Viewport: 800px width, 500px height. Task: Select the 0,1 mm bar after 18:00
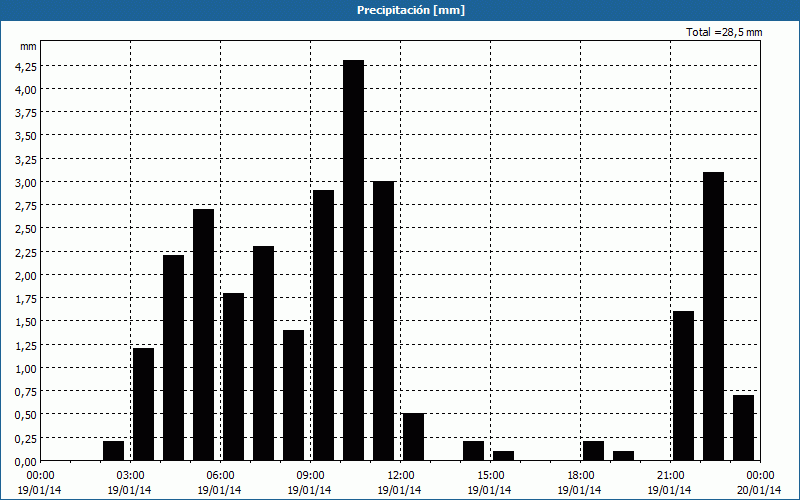(x=623, y=456)
